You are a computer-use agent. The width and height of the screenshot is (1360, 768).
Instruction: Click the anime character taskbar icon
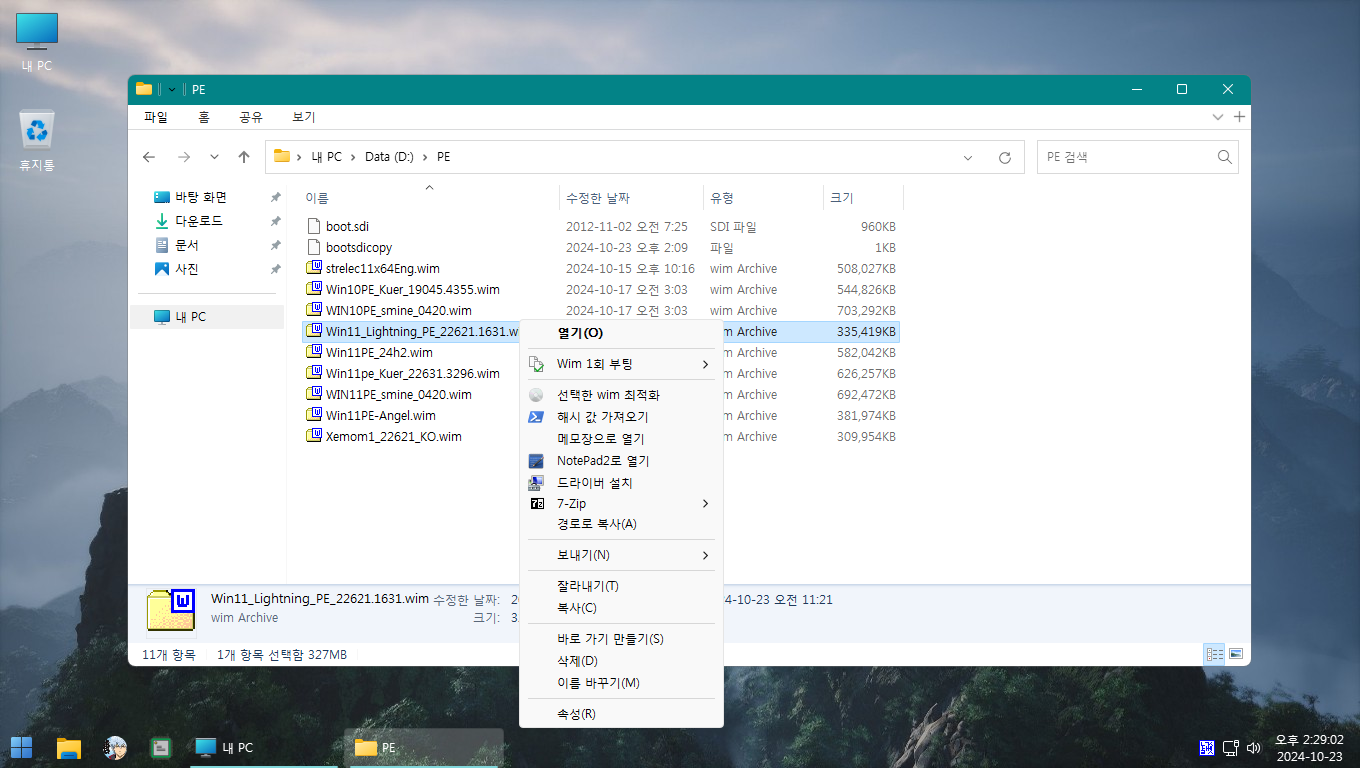point(115,747)
